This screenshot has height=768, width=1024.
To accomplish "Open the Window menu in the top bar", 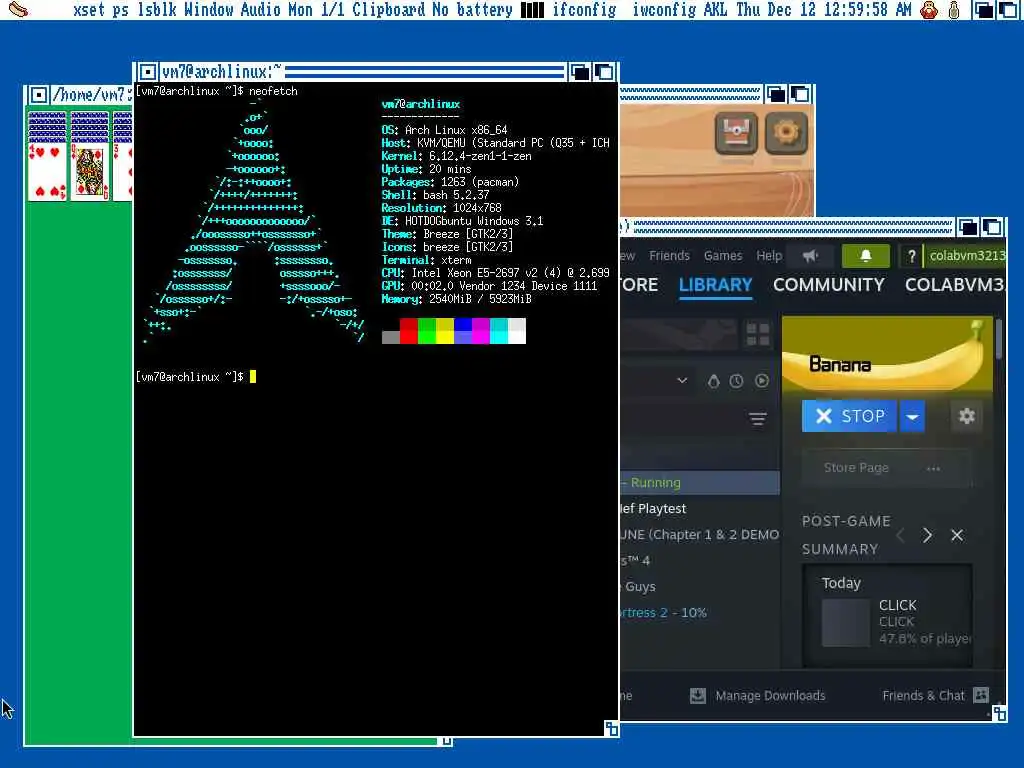I will coord(209,10).
